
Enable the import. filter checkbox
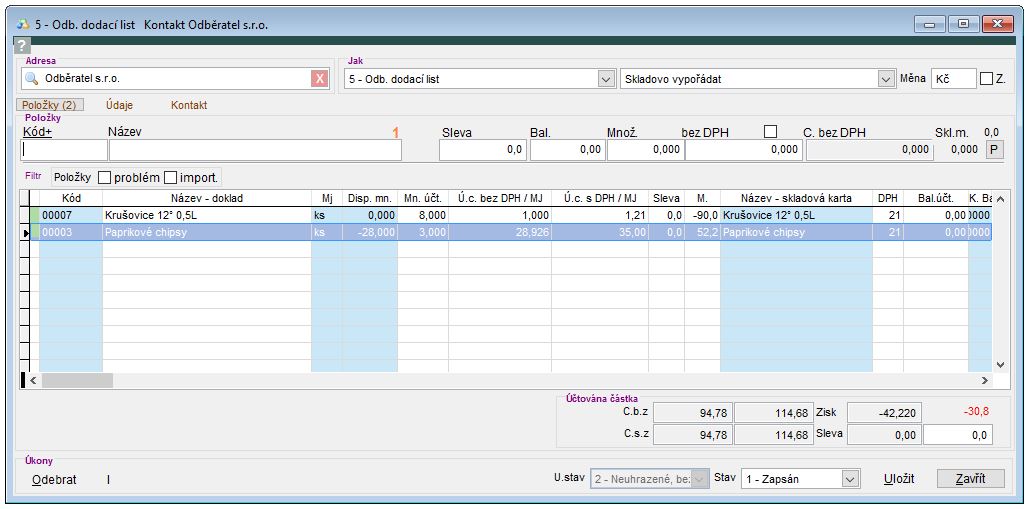tap(170, 177)
